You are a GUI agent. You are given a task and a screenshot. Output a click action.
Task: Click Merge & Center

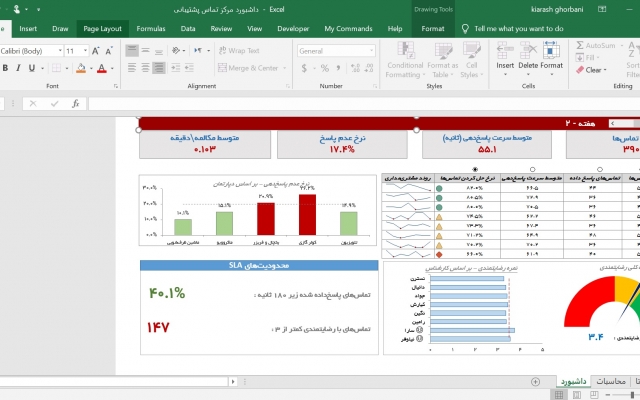coord(249,68)
